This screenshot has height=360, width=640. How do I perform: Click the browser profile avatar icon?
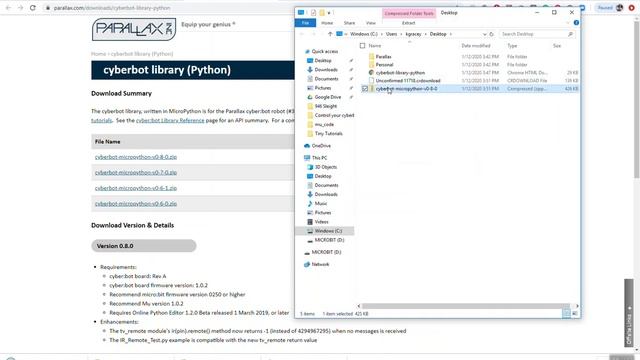620,8
